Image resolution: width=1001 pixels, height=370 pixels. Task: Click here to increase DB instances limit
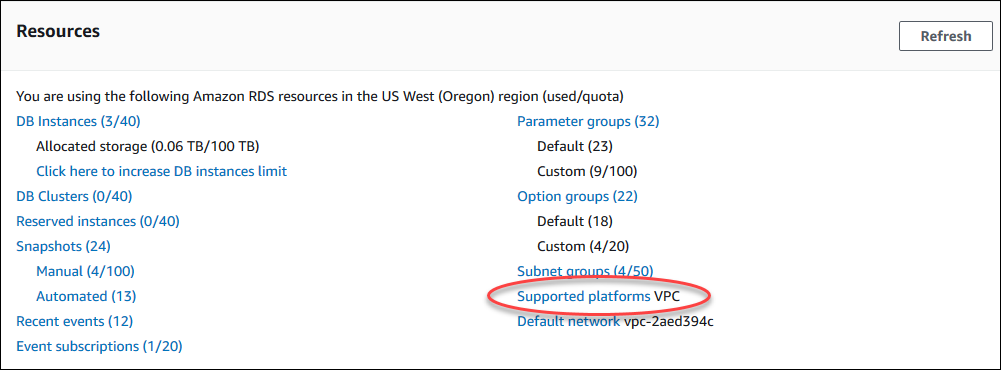tap(162, 171)
